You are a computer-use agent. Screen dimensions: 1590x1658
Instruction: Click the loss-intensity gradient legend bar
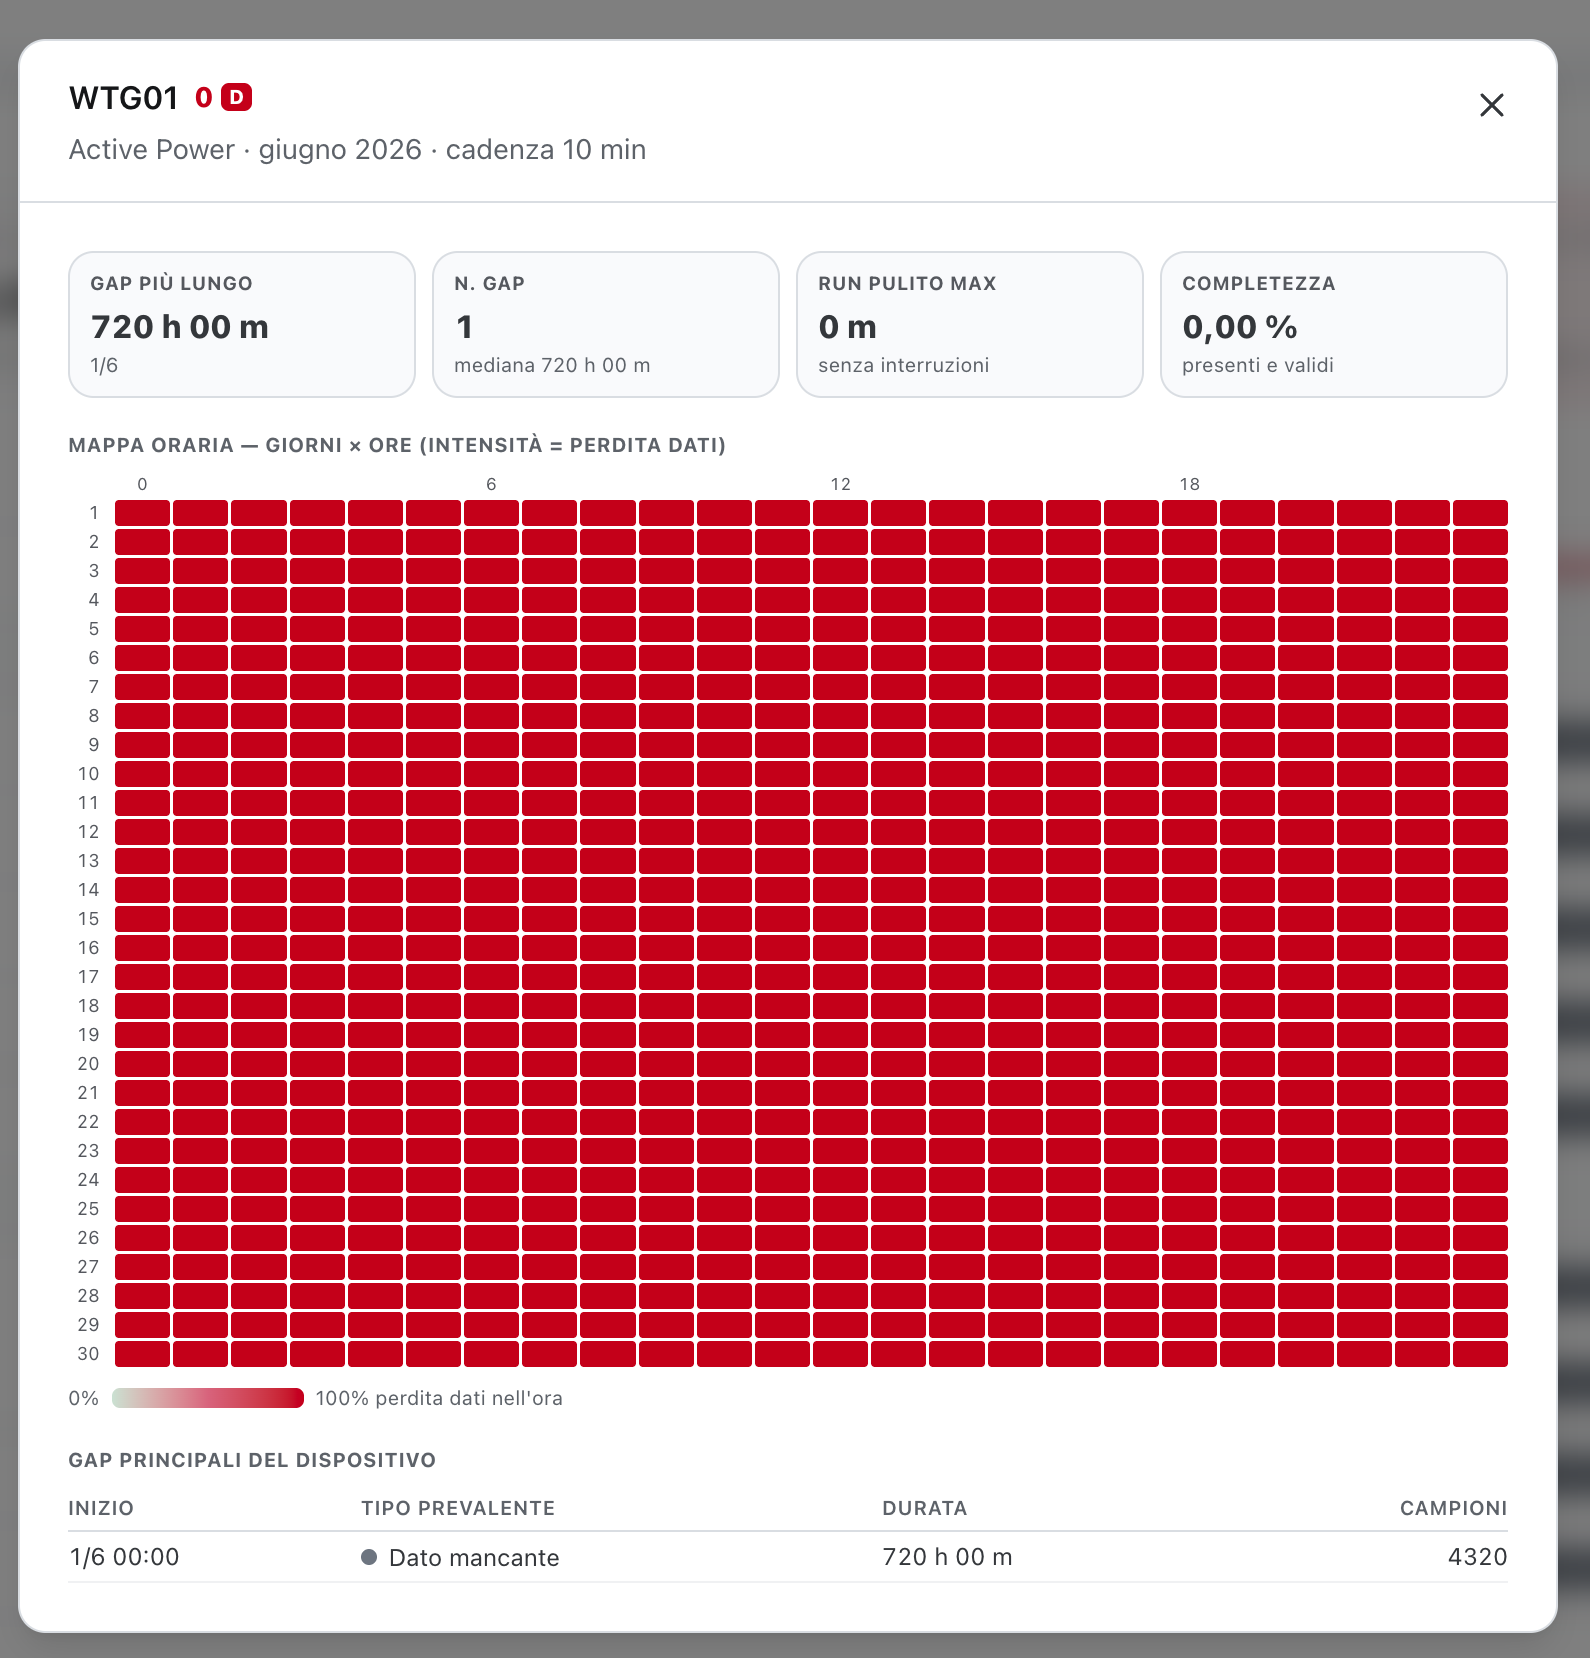[x=208, y=1398]
